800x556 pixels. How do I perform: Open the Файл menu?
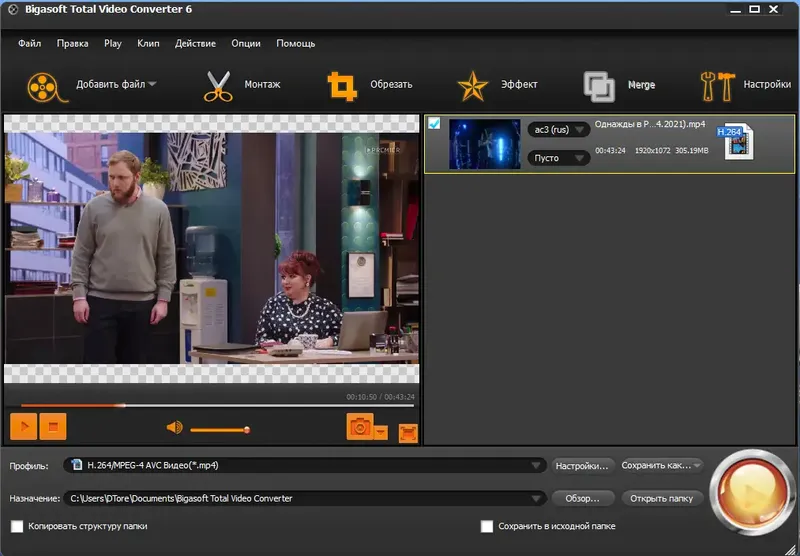pos(30,43)
